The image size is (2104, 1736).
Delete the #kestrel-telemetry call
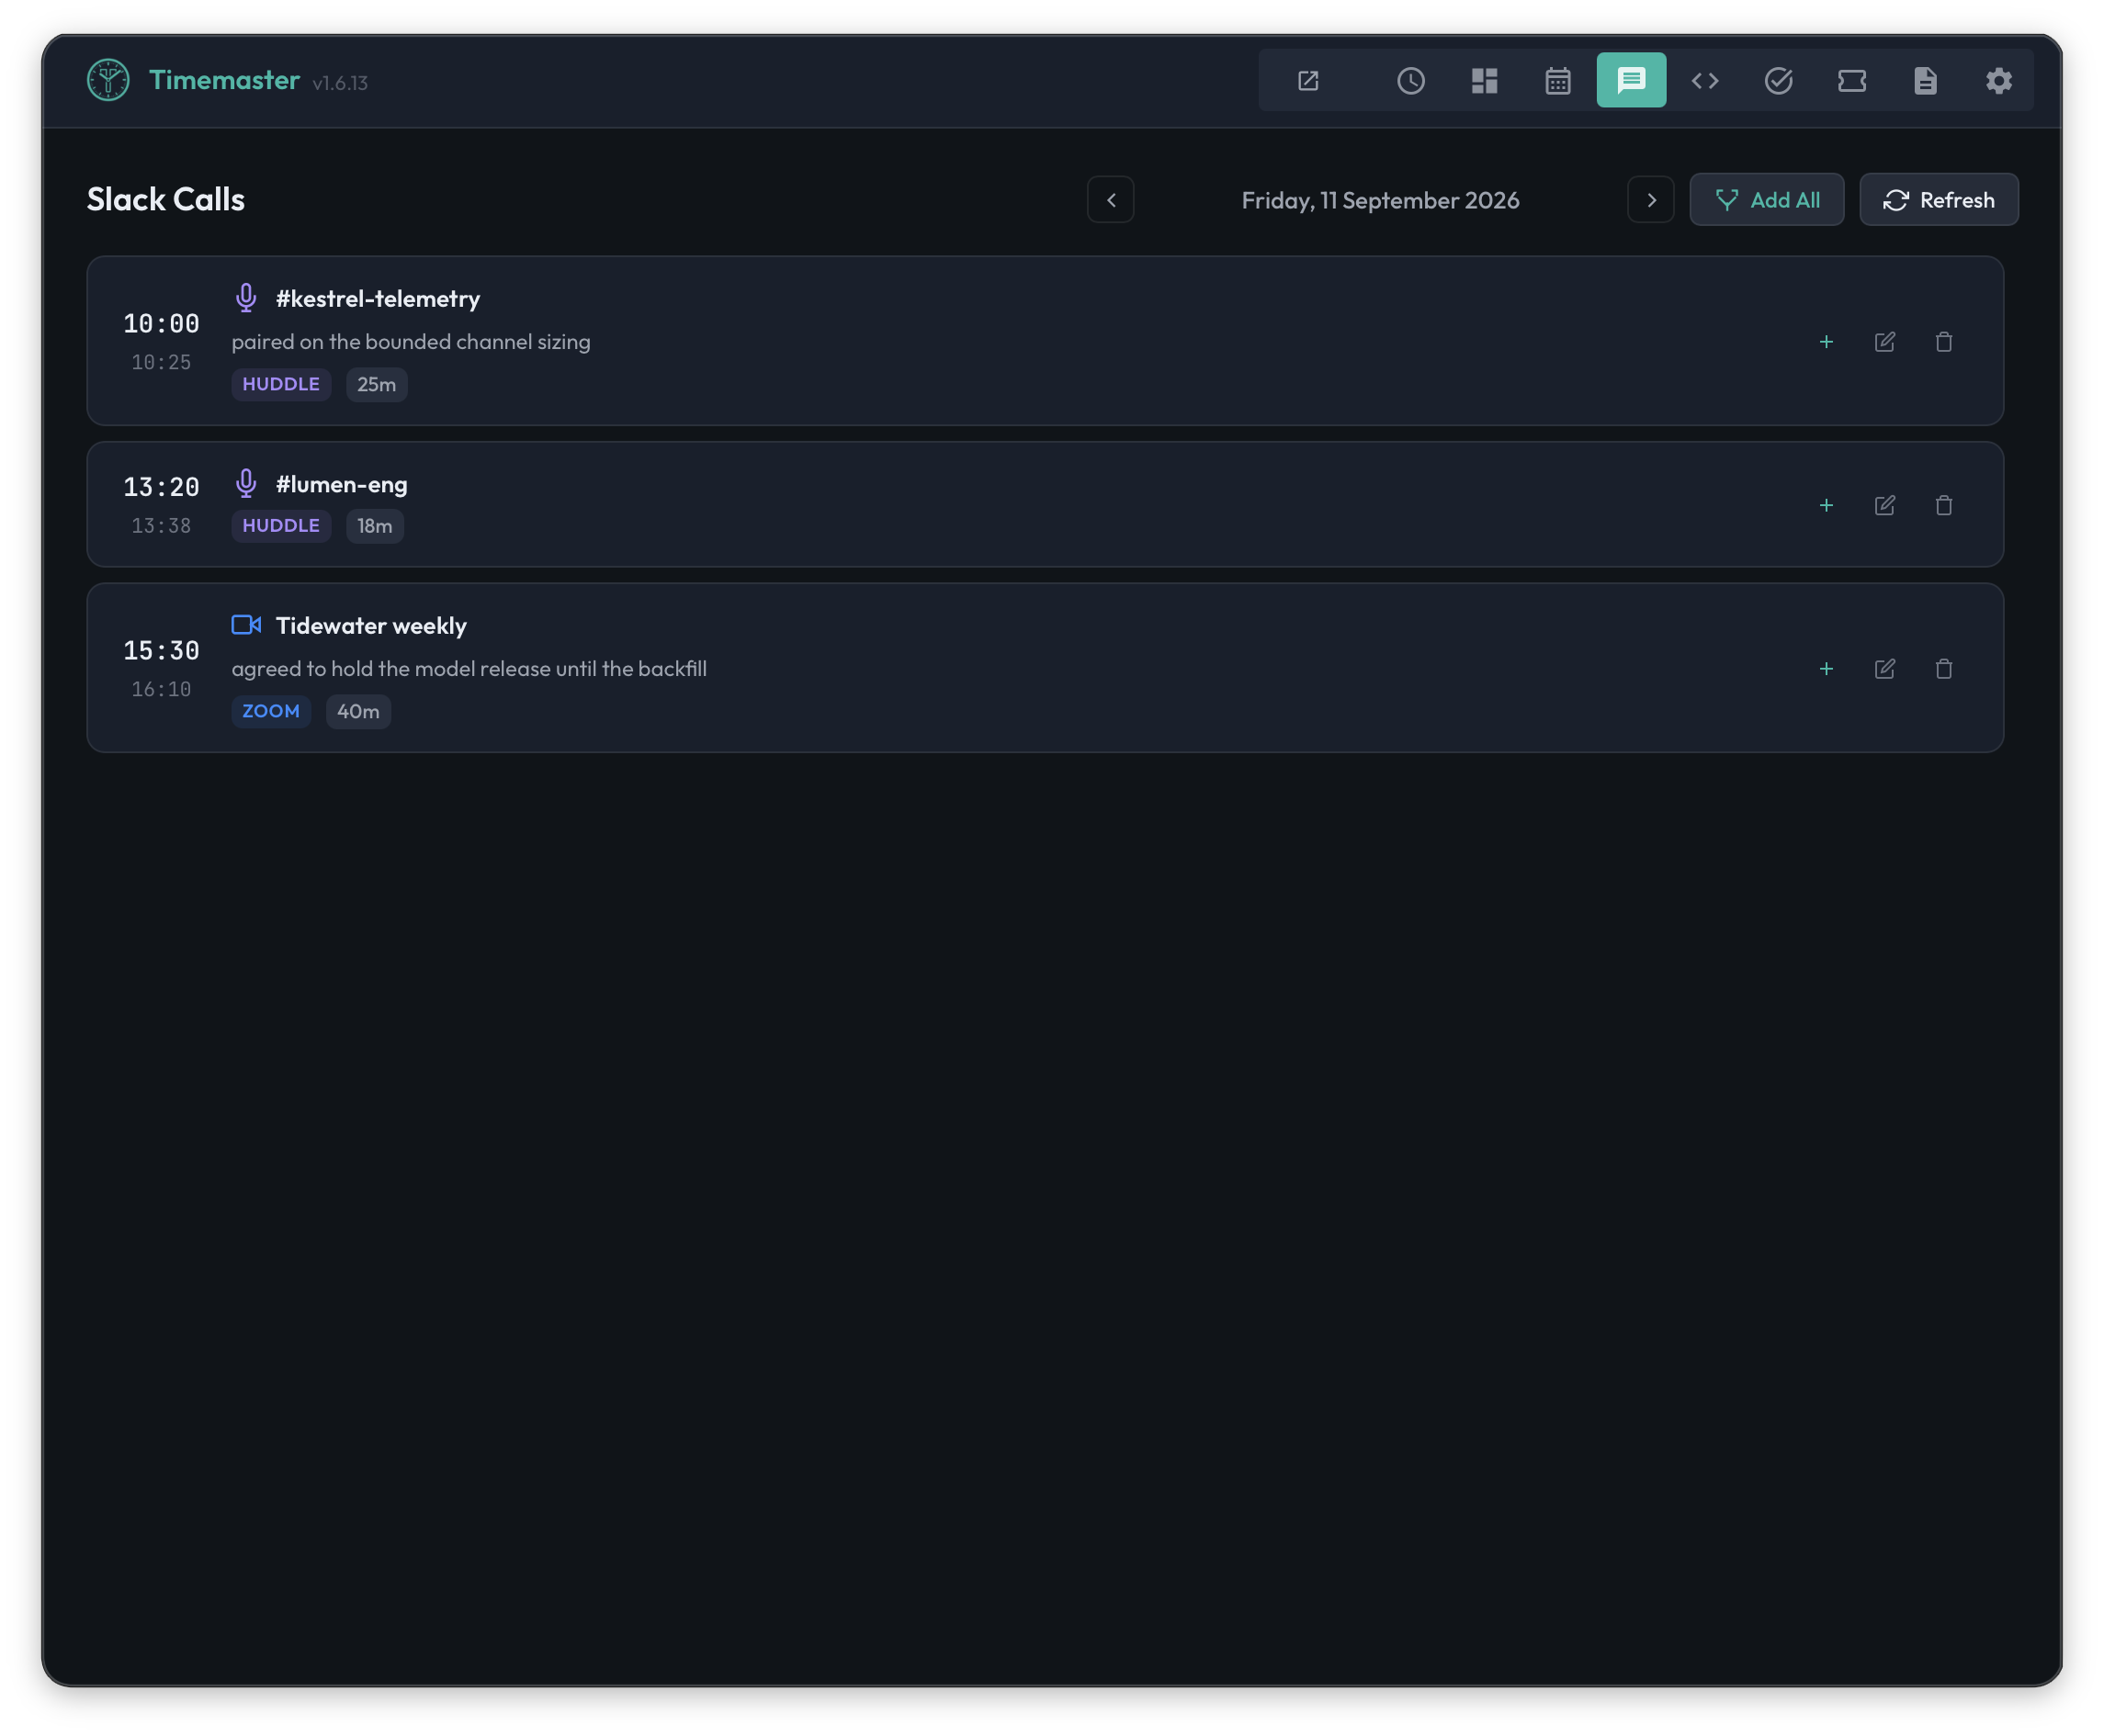click(1944, 342)
